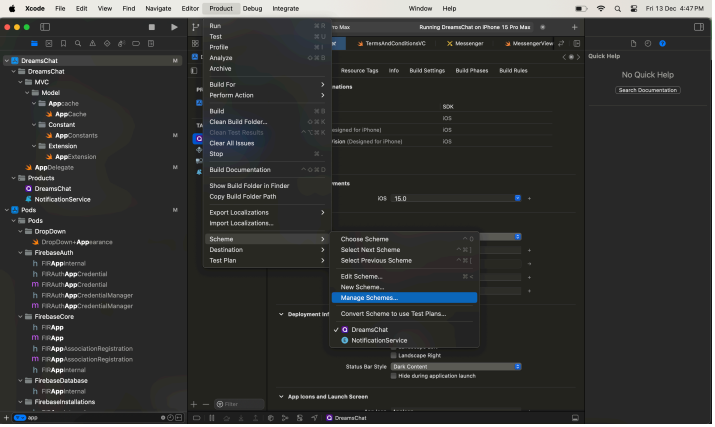Select Clean Build Folder… menu item
This screenshot has width=715, height=427.
pyautogui.click(x=238, y=121)
